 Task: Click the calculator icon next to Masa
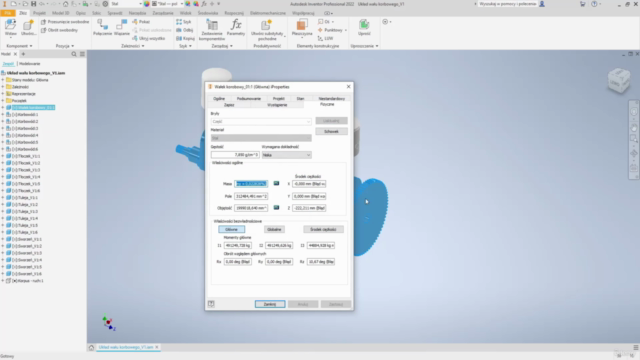276,184
